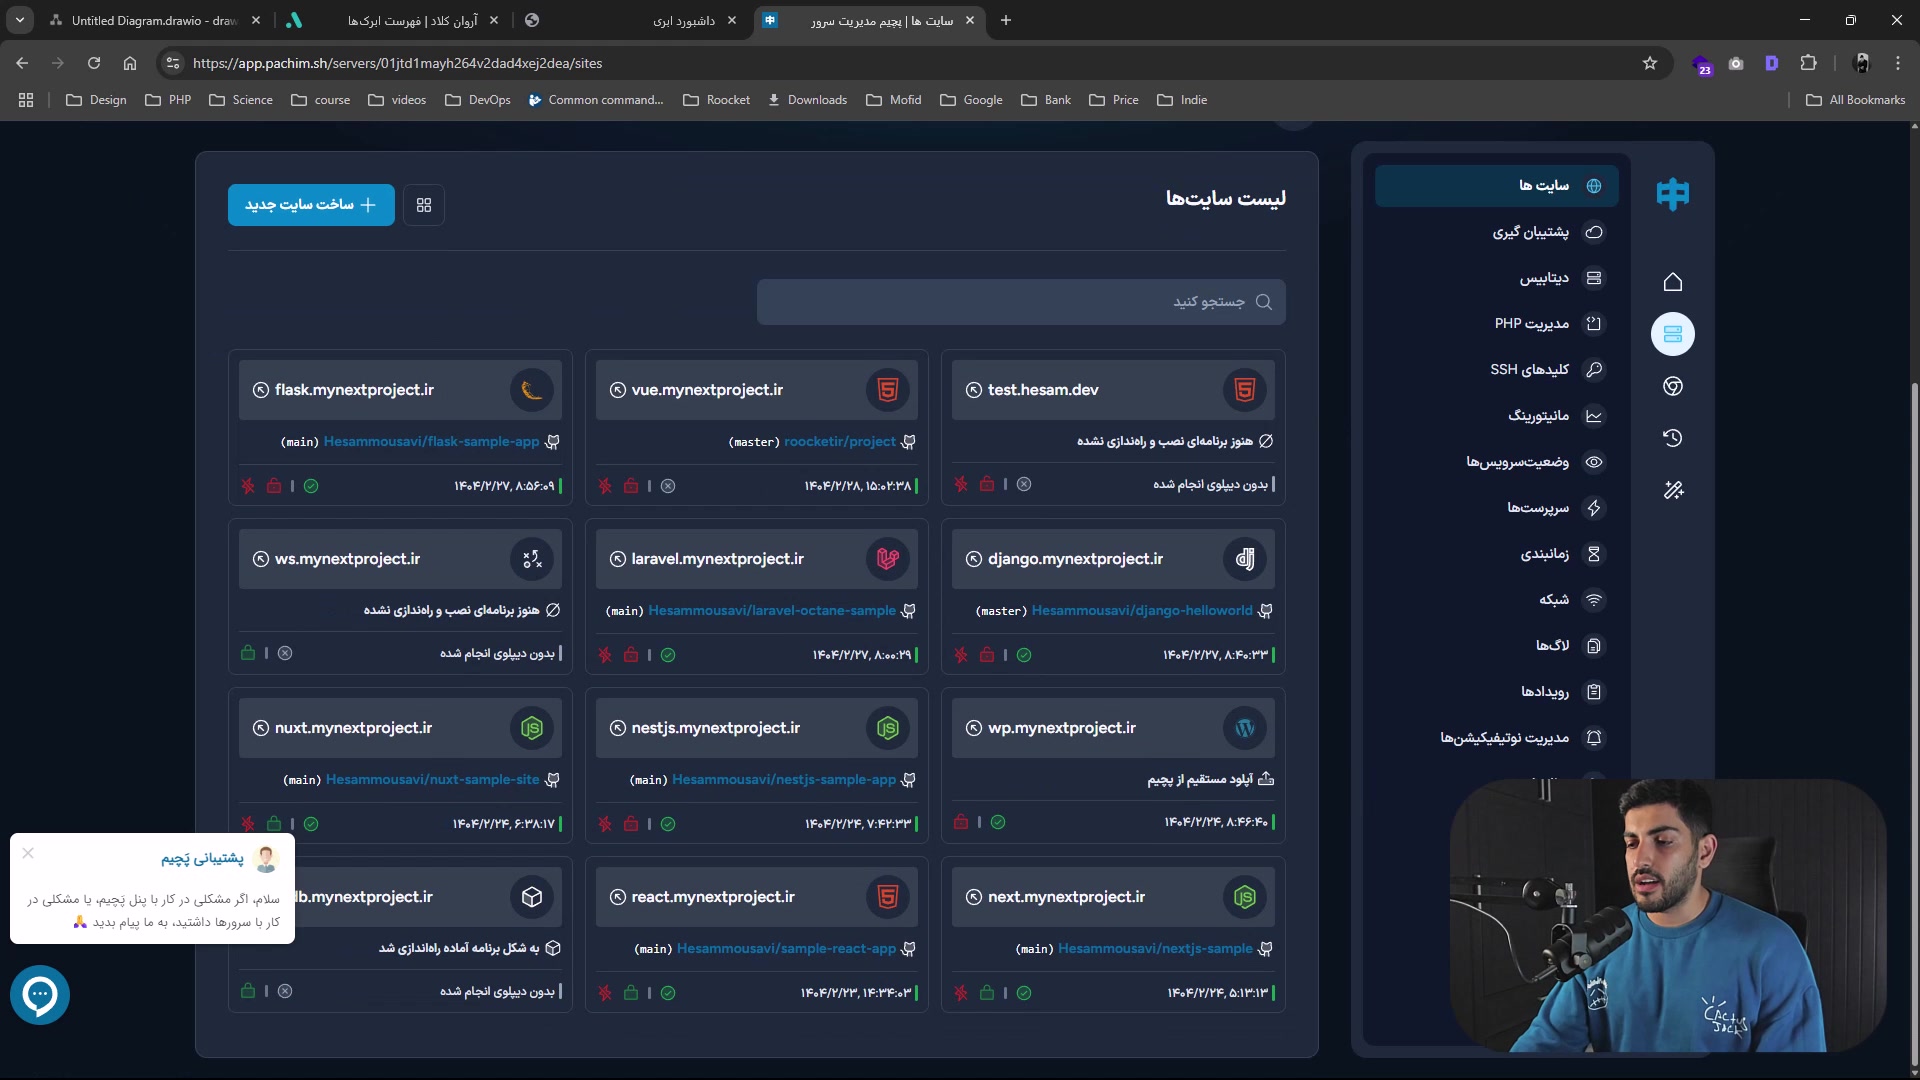
Task: Click the WordPress icon on wp.mynextproject.ir
Action: point(1244,728)
